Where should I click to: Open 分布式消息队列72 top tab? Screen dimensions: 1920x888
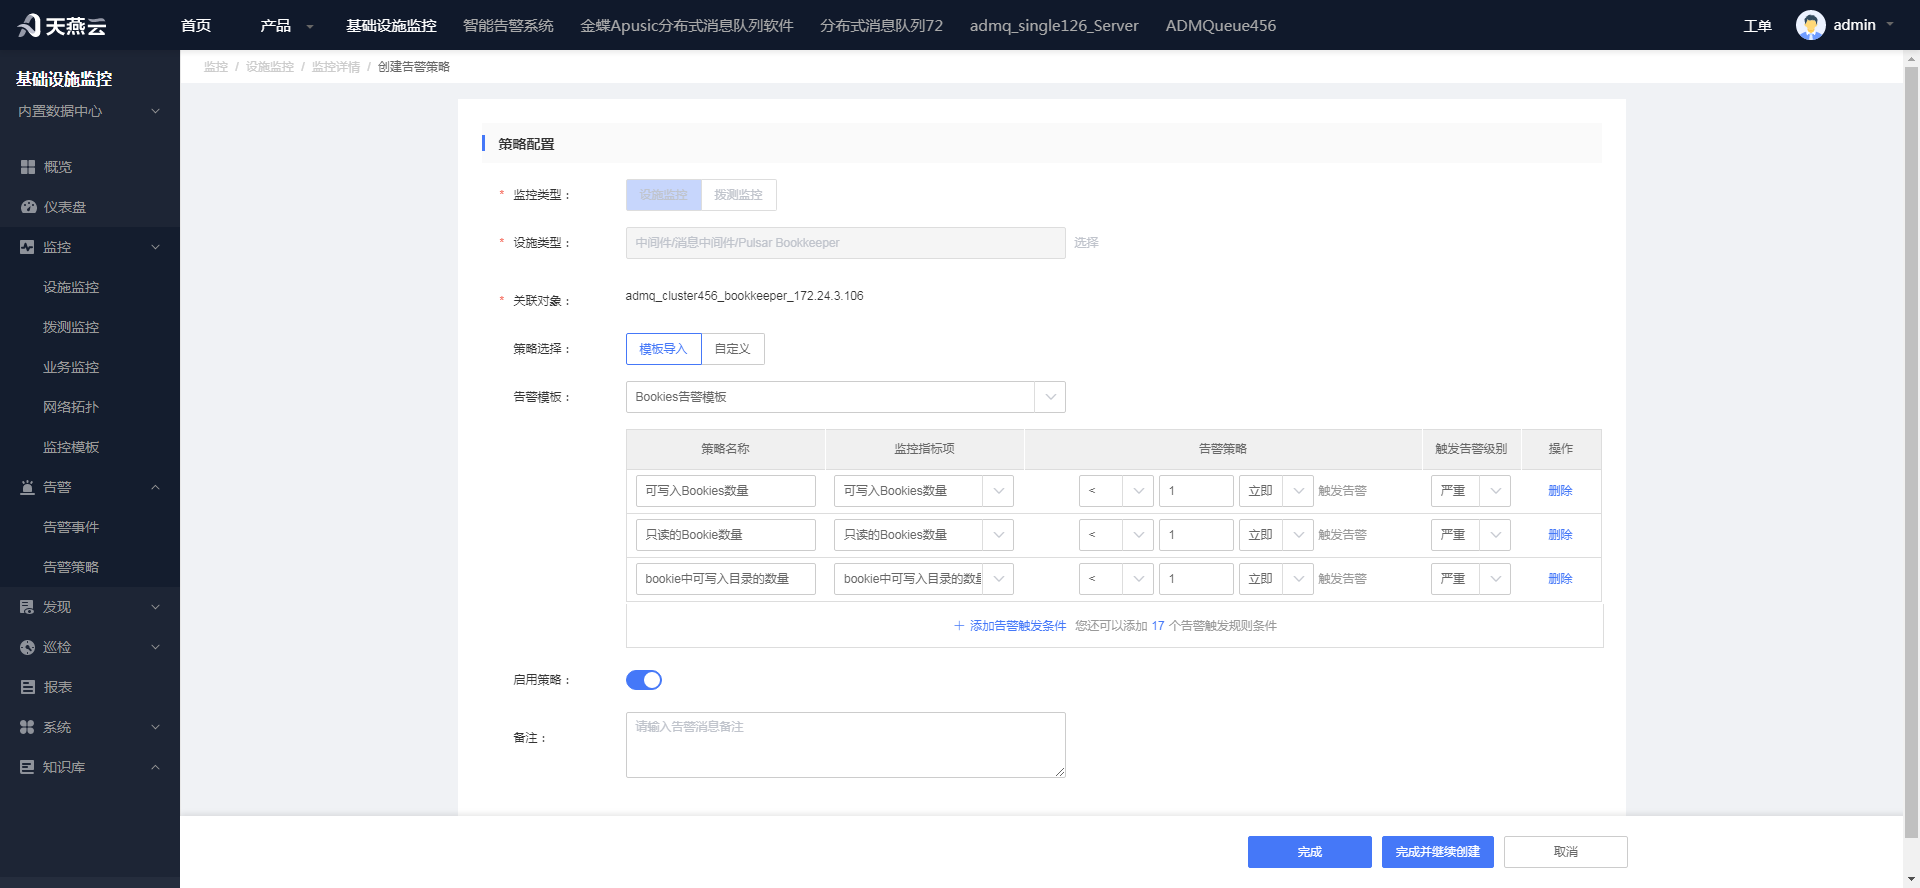tap(881, 25)
